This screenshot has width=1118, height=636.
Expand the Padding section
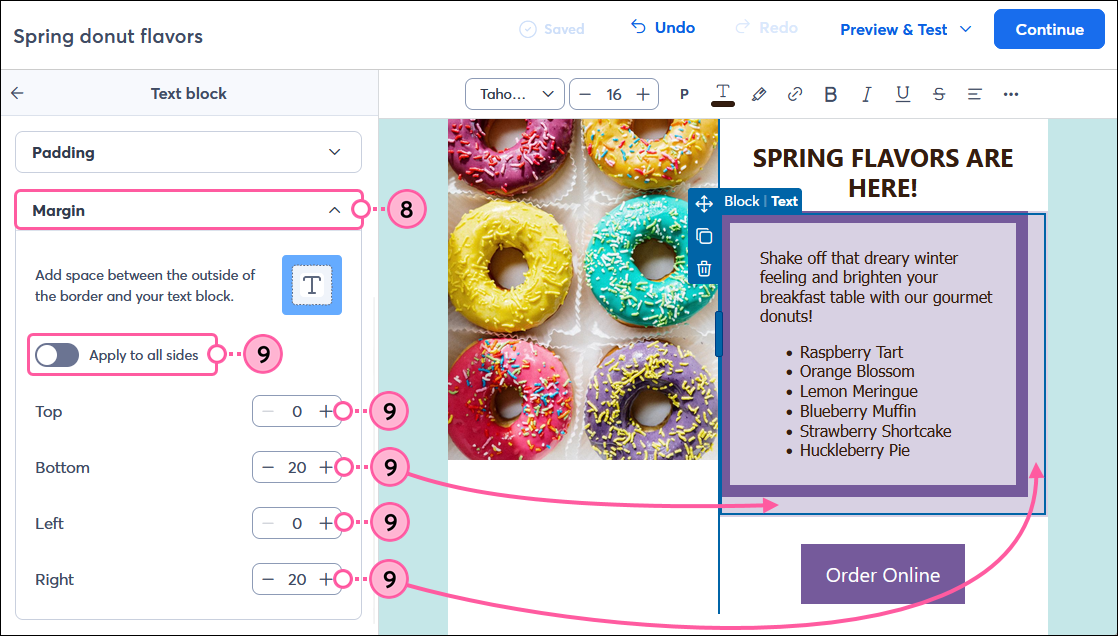click(x=188, y=152)
